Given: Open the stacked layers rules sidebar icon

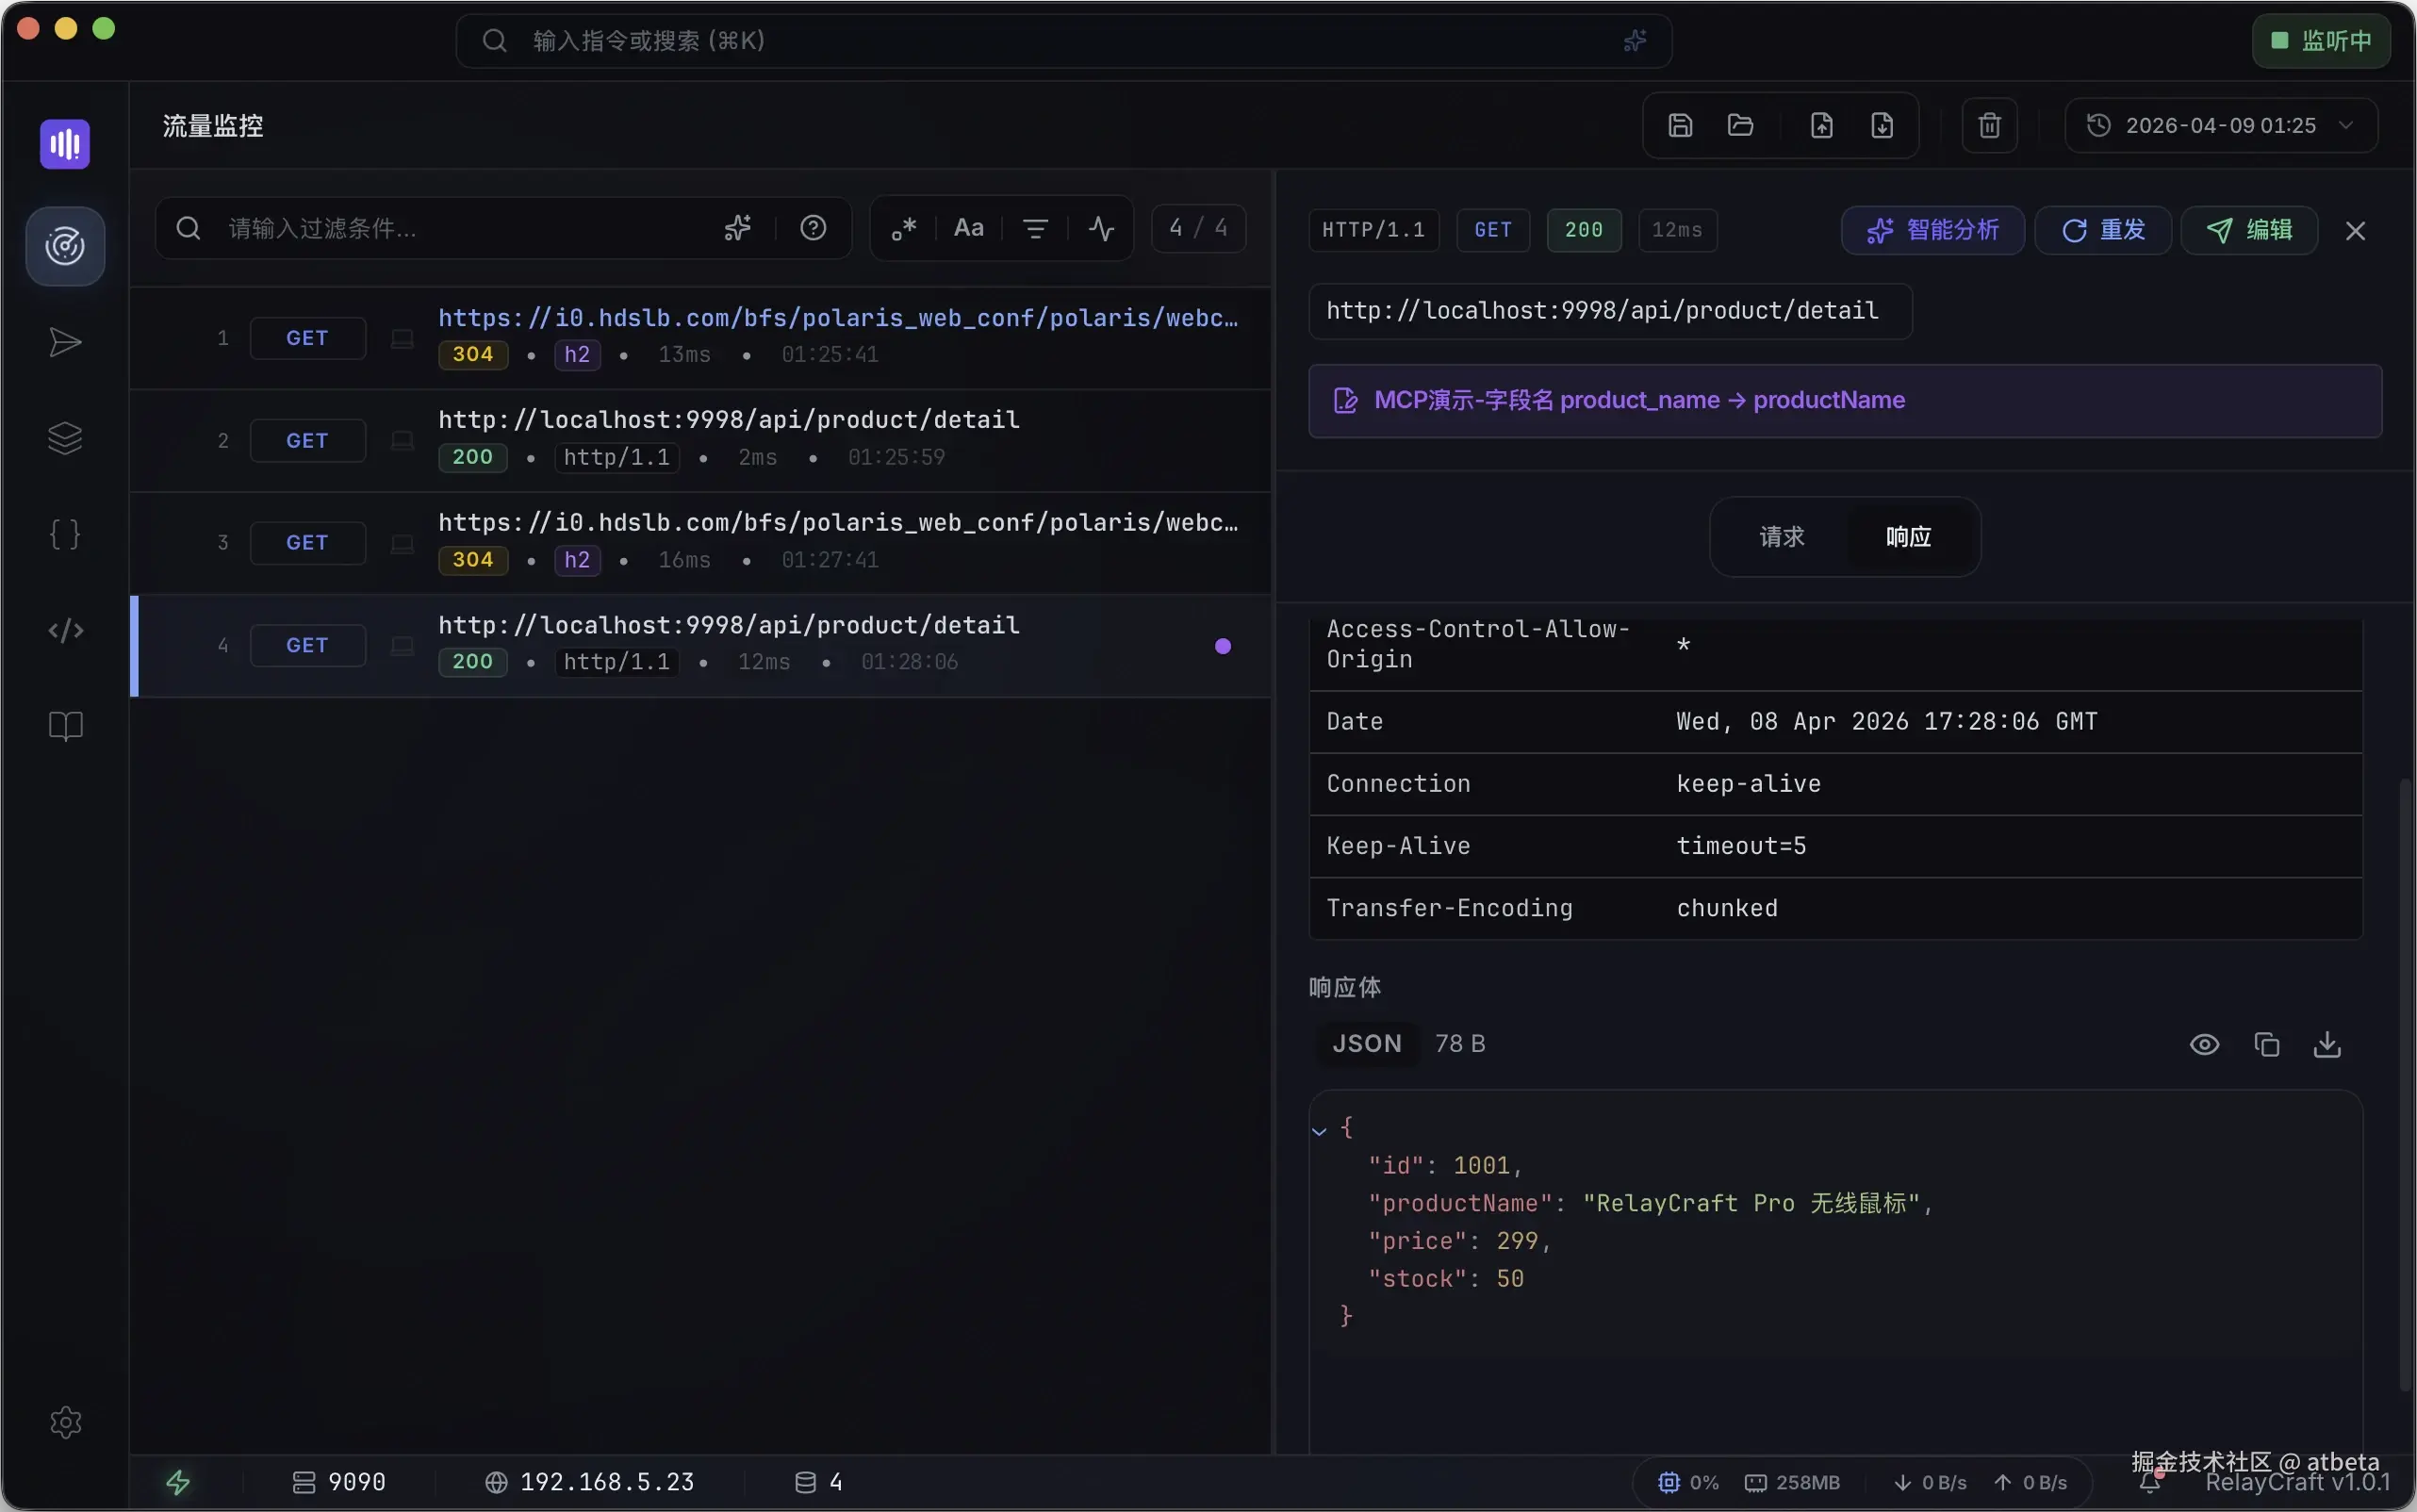Looking at the screenshot, I should [65, 438].
